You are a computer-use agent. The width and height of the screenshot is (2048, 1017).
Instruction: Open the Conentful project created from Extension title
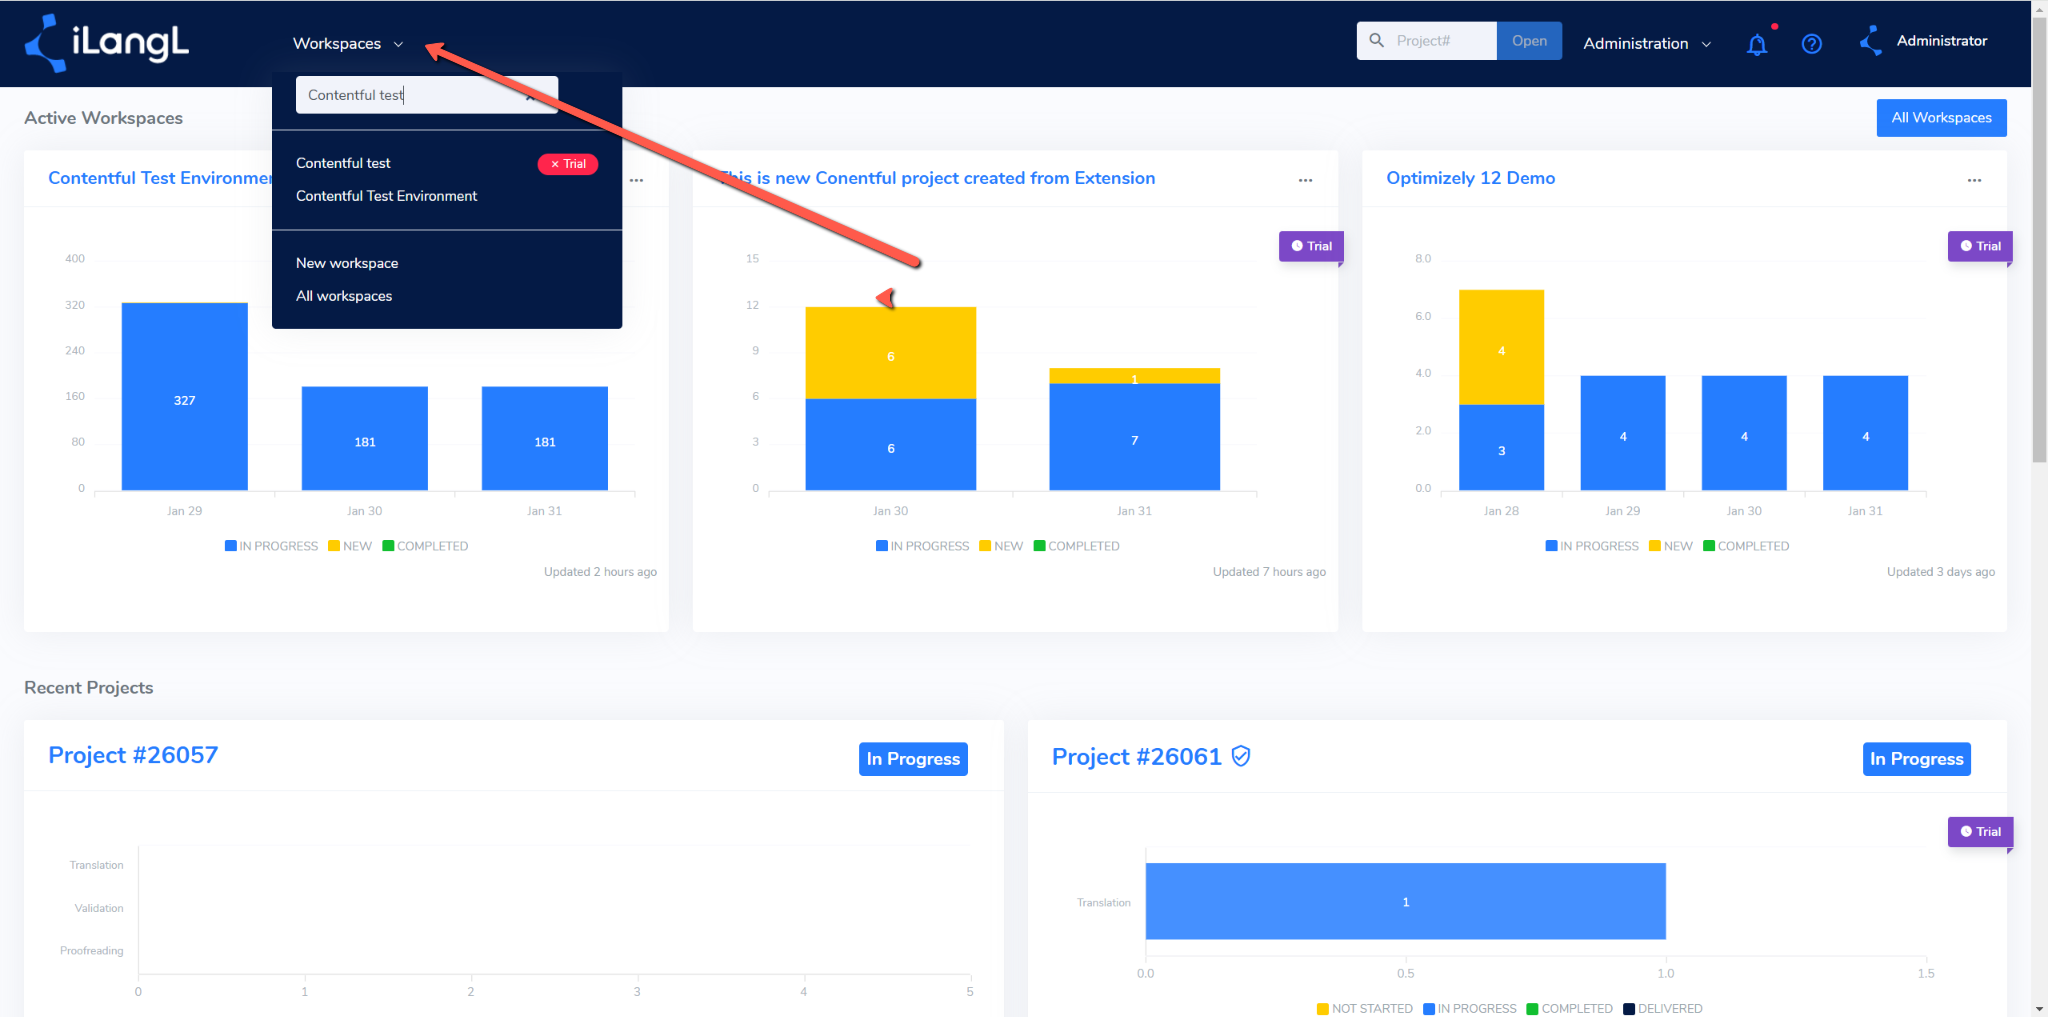[936, 178]
